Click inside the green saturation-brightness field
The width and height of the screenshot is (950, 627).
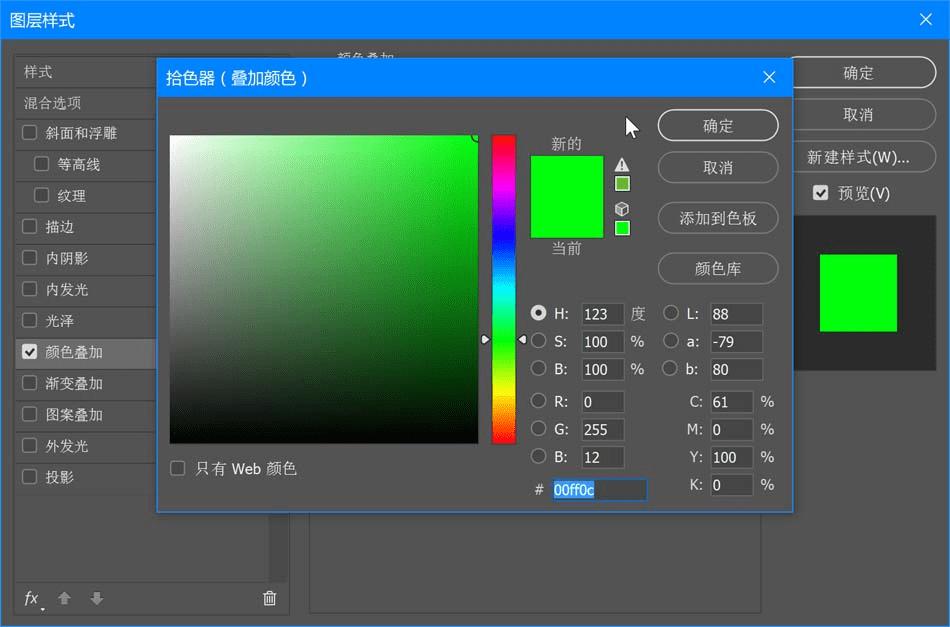(324, 289)
